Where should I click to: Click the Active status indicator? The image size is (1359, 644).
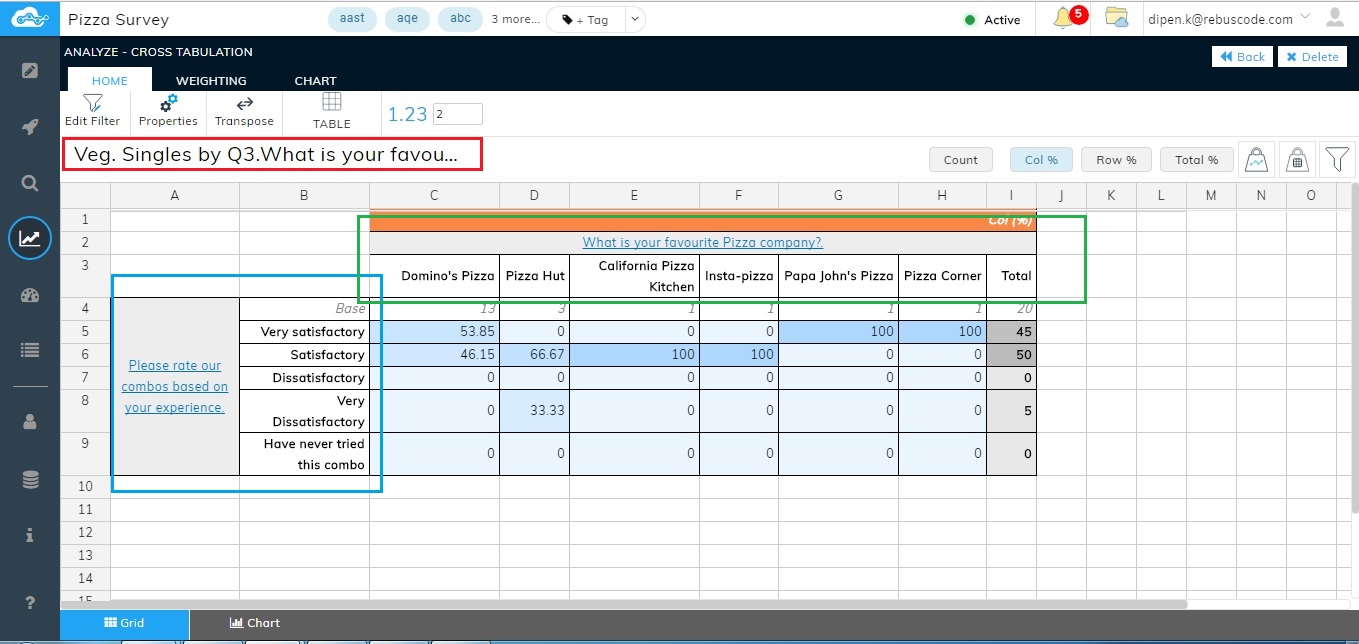pyautogui.click(x=993, y=20)
